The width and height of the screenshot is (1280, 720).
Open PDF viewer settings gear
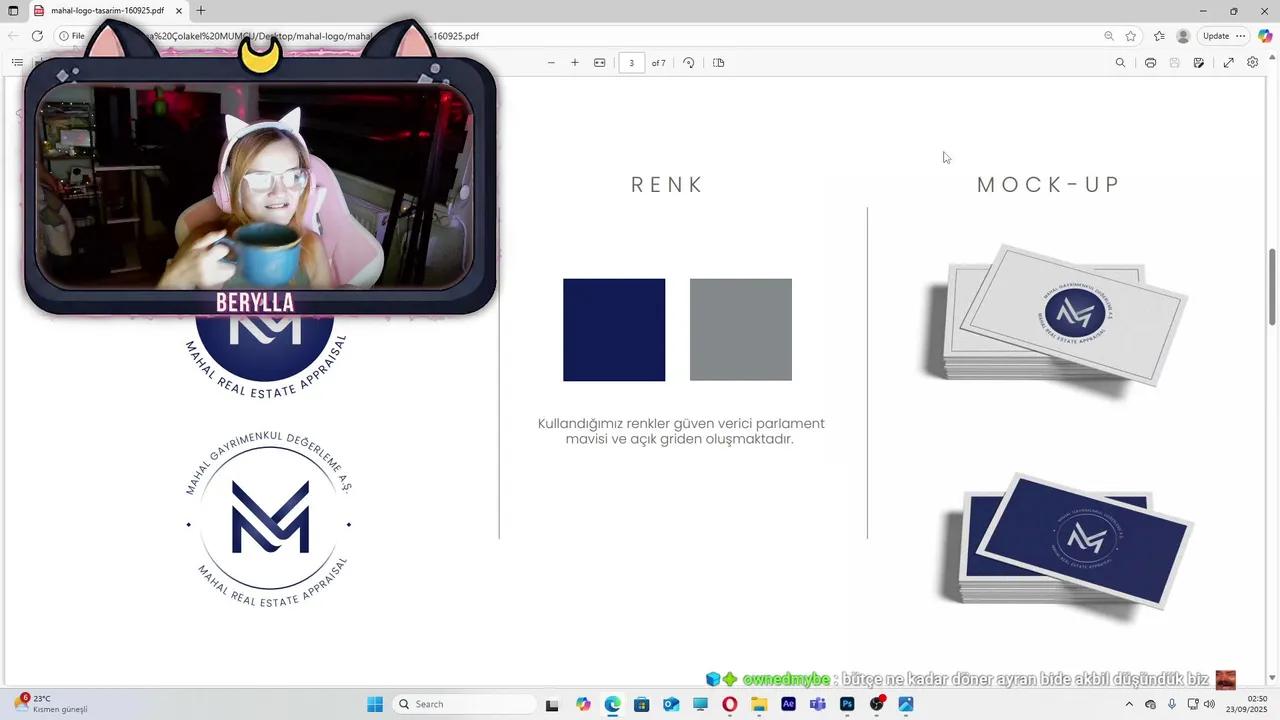tap(1253, 63)
